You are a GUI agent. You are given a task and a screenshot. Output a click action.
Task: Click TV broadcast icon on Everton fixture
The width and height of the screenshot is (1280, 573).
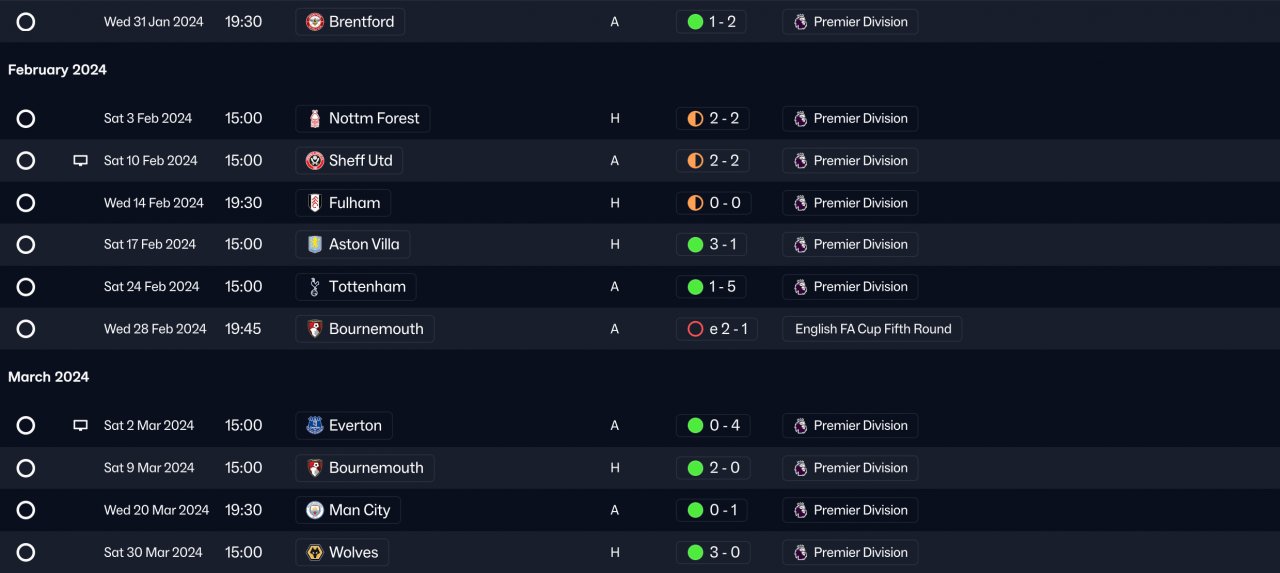click(x=81, y=426)
